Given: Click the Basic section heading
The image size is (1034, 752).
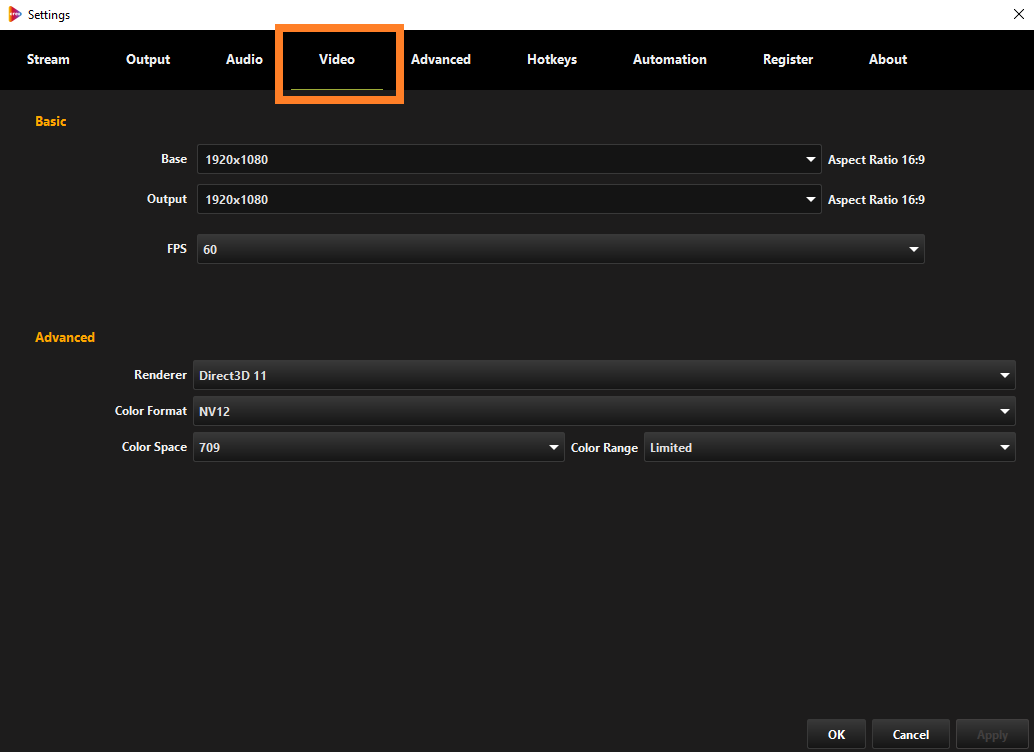Looking at the screenshot, I should 51,121.
